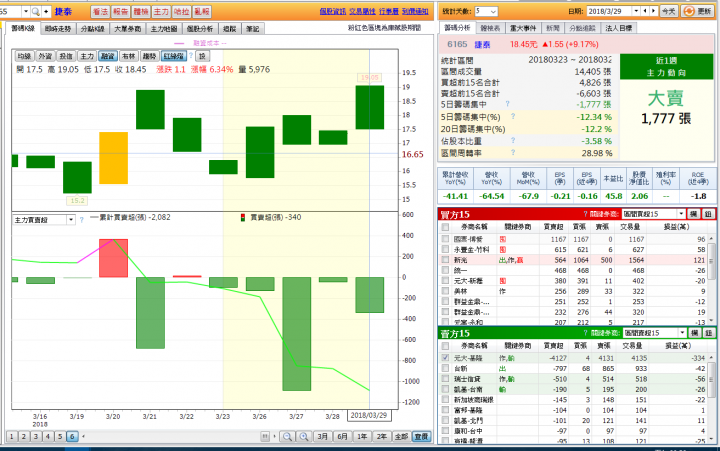Click the 買方15 list vertical scrollbar

tap(711, 279)
